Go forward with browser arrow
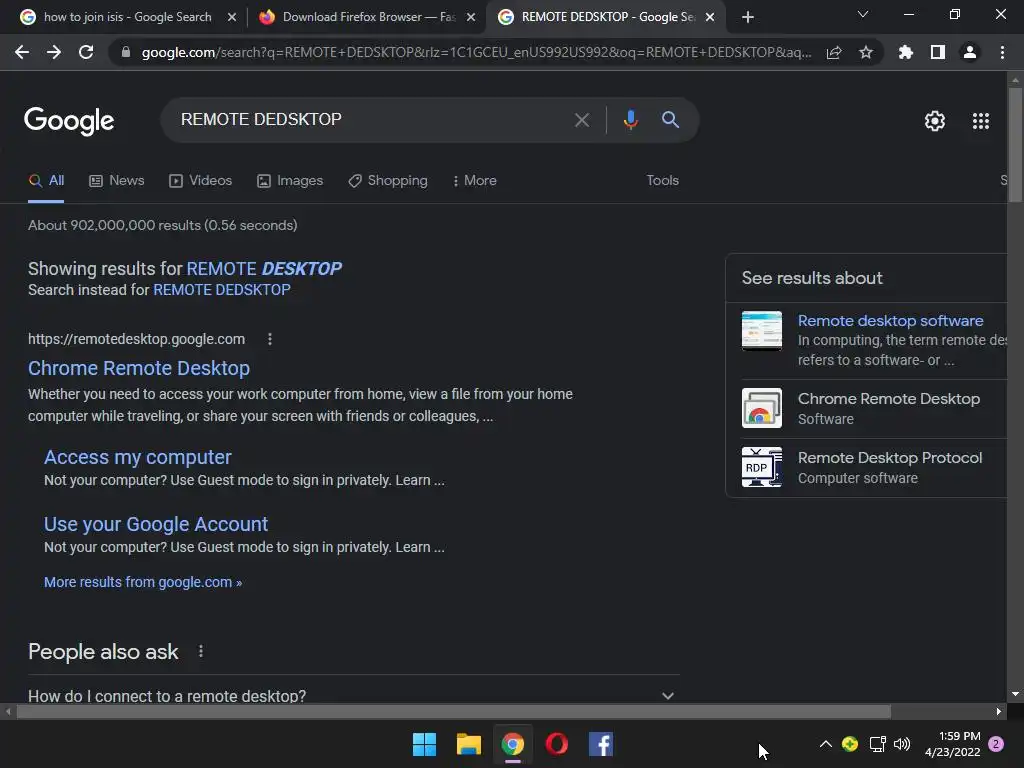1024x768 pixels. click(x=54, y=52)
